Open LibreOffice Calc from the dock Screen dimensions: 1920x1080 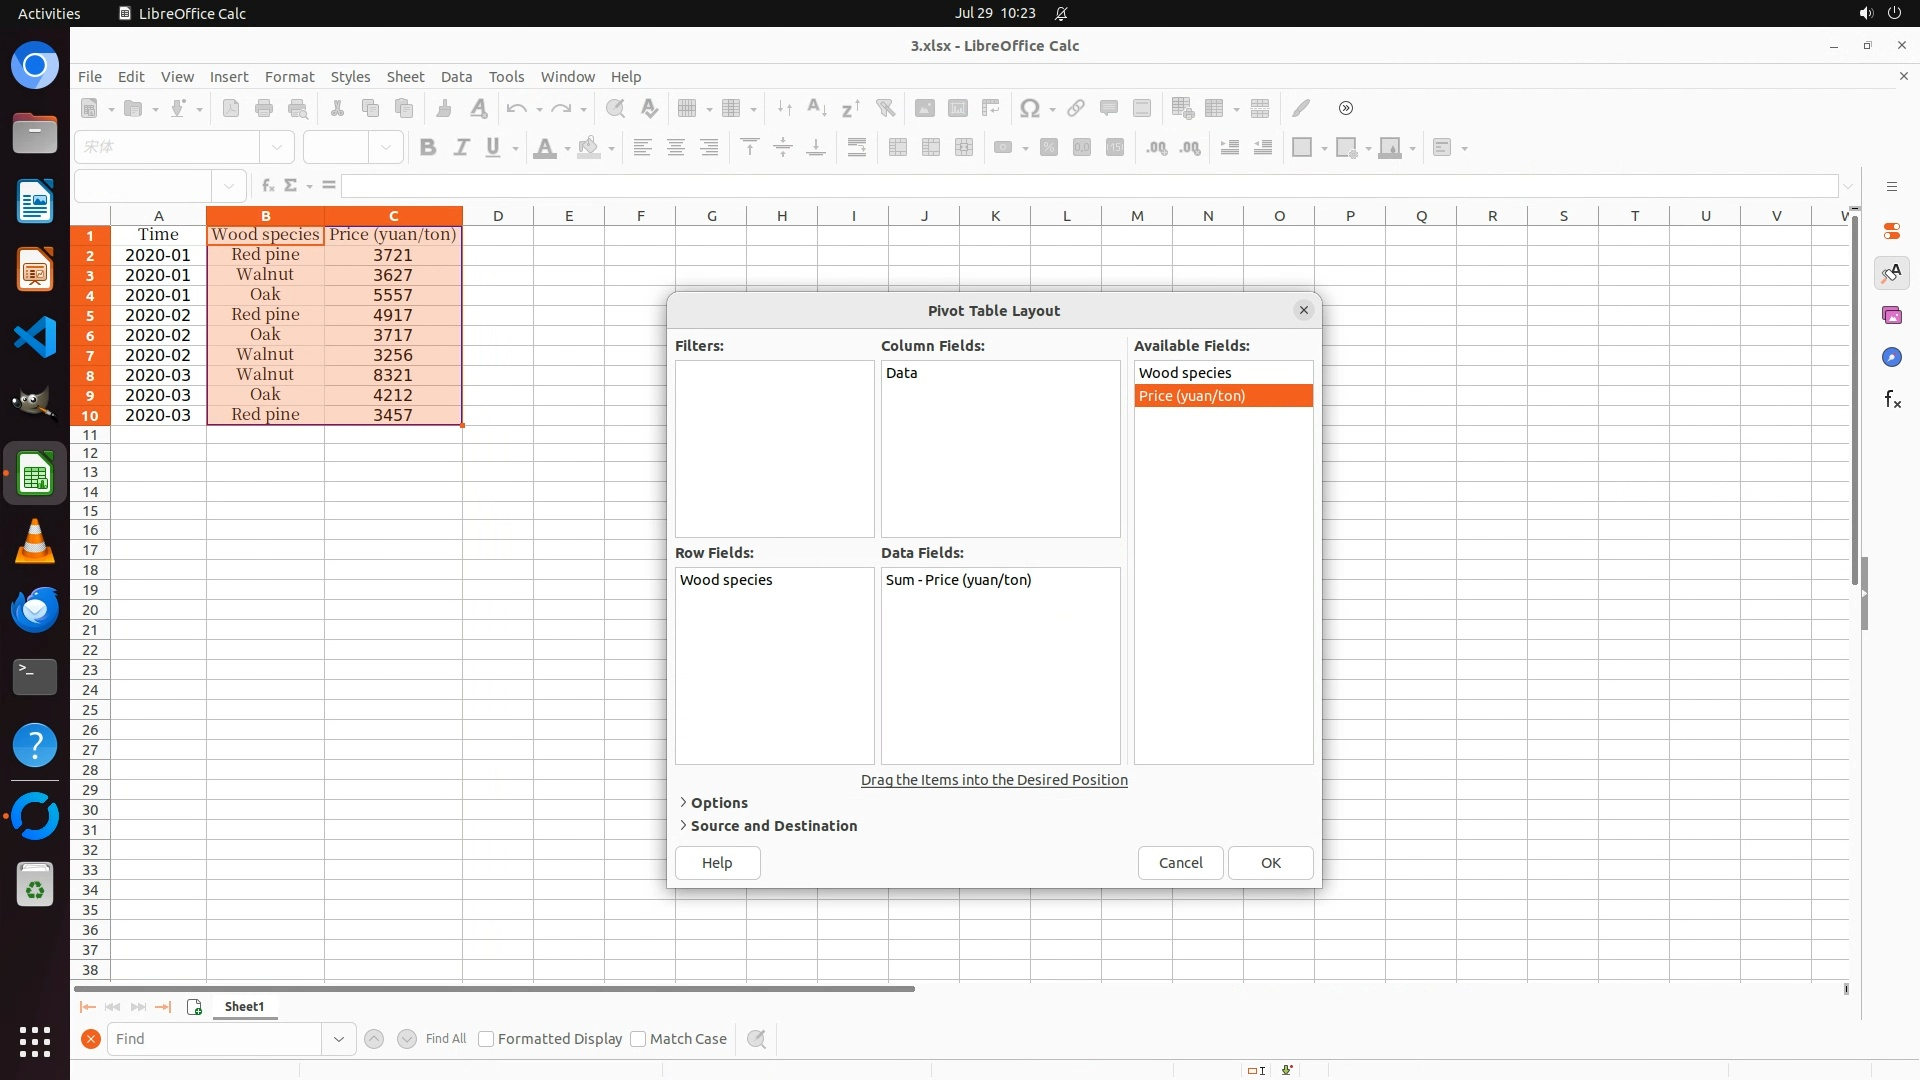tap(35, 474)
